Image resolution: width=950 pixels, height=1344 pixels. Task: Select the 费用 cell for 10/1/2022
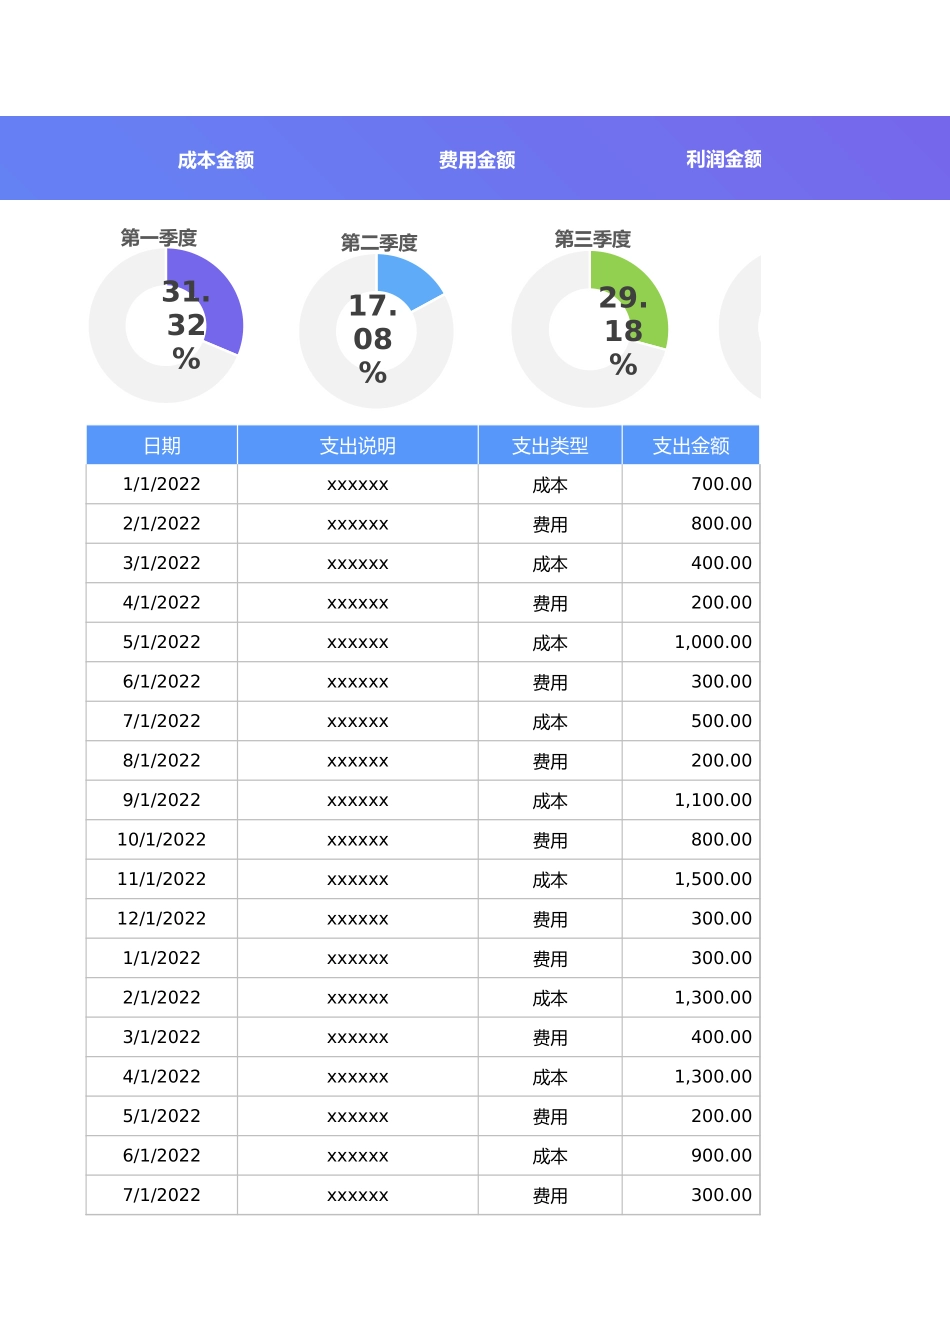[549, 839]
